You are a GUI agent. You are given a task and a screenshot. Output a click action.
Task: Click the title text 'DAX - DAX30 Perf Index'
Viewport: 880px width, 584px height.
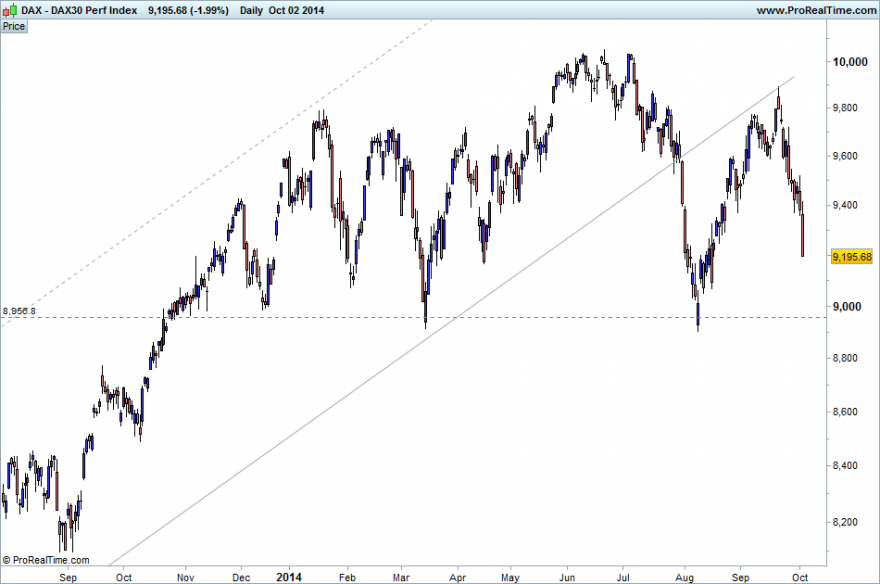tap(79, 10)
